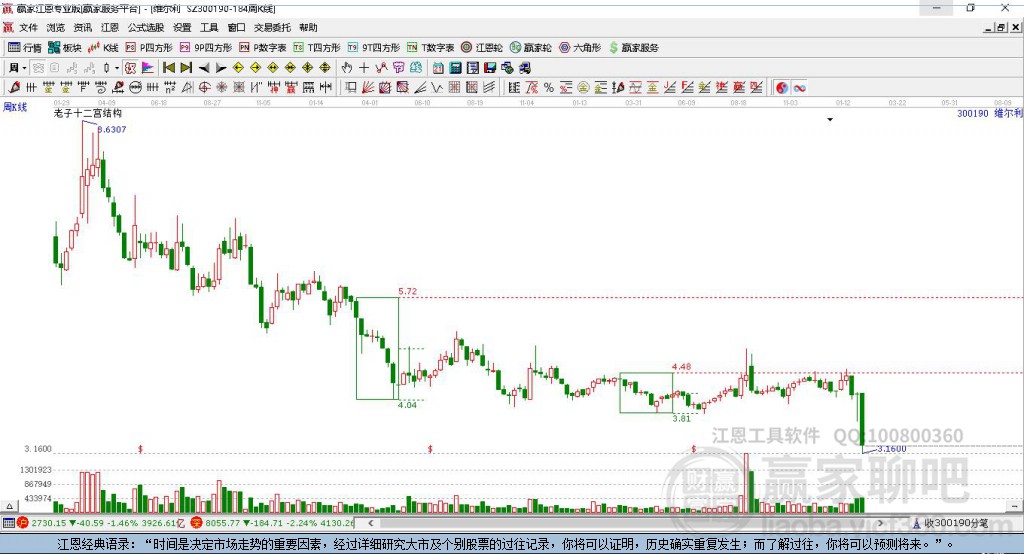Open the 赢家轮 wheel tool
The height and width of the screenshot is (554, 1024).
[x=530, y=48]
